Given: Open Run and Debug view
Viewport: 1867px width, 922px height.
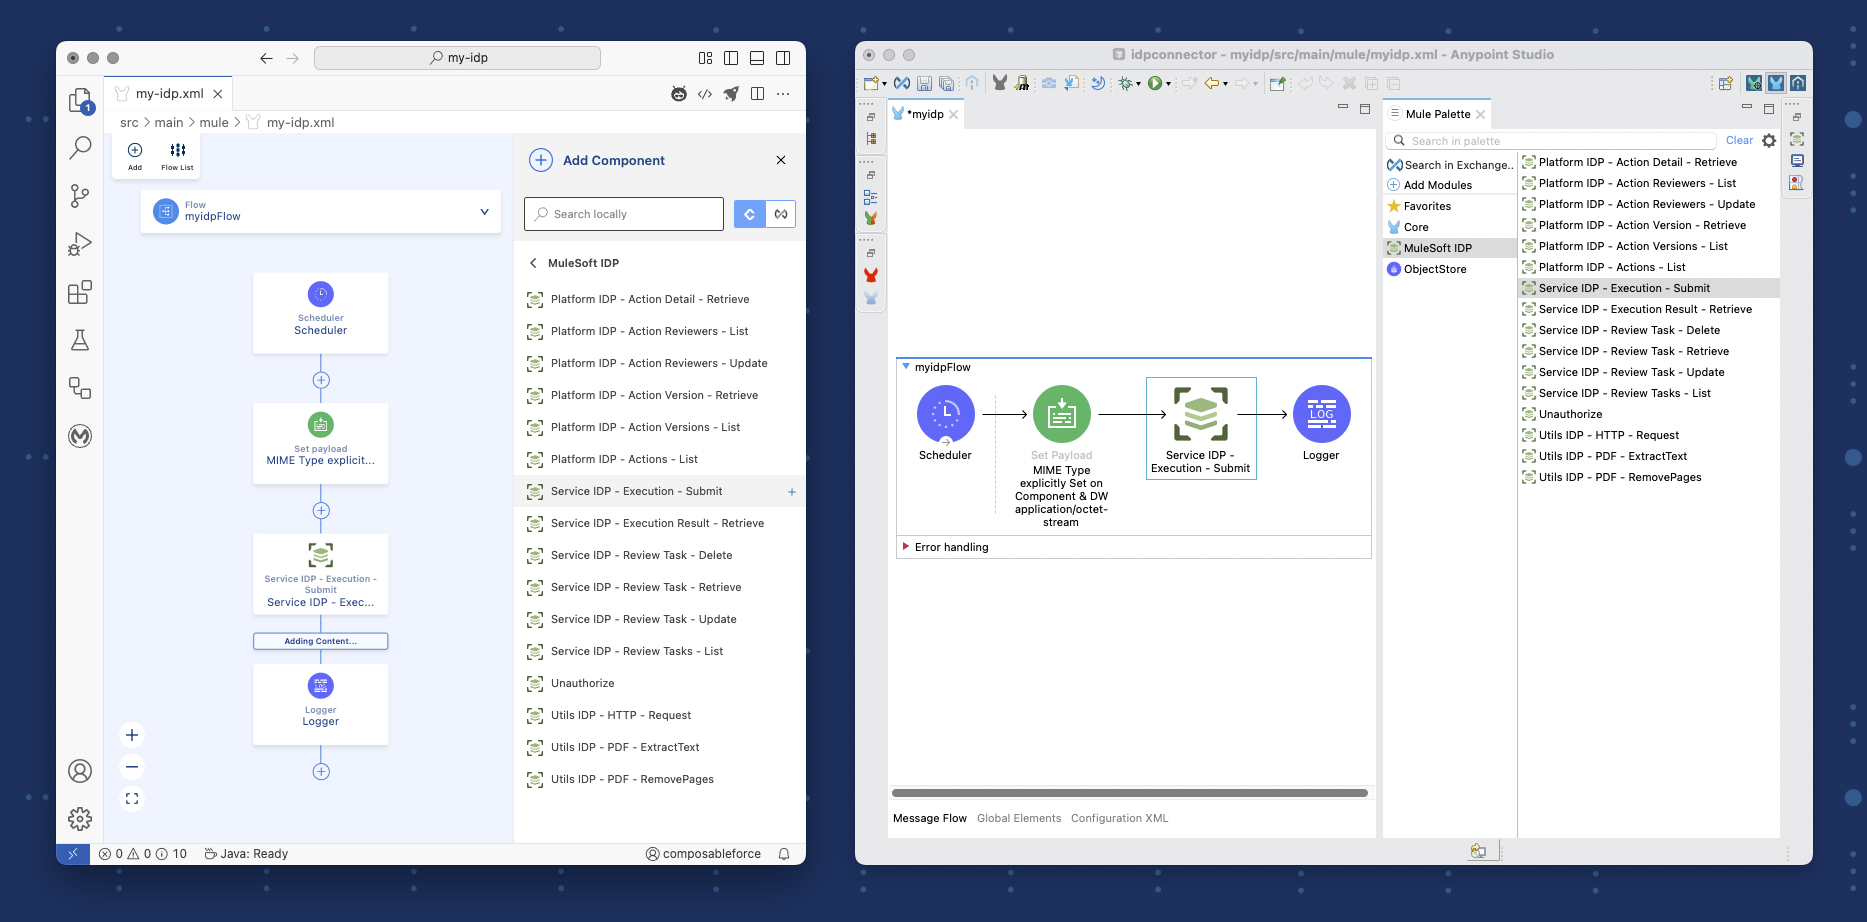Looking at the screenshot, I should [x=80, y=244].
